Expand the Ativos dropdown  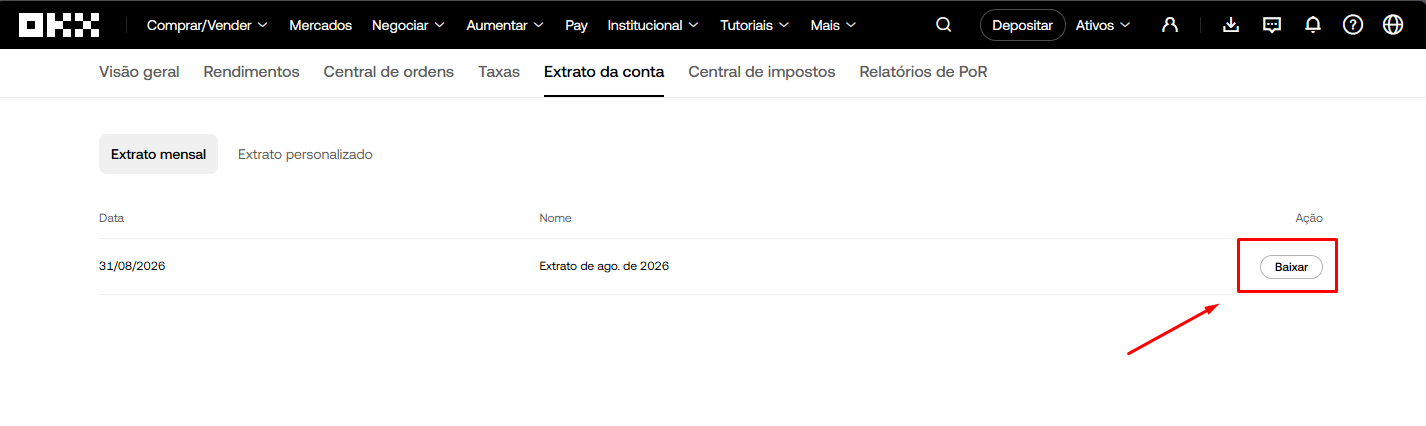[x=1103, y=25]
